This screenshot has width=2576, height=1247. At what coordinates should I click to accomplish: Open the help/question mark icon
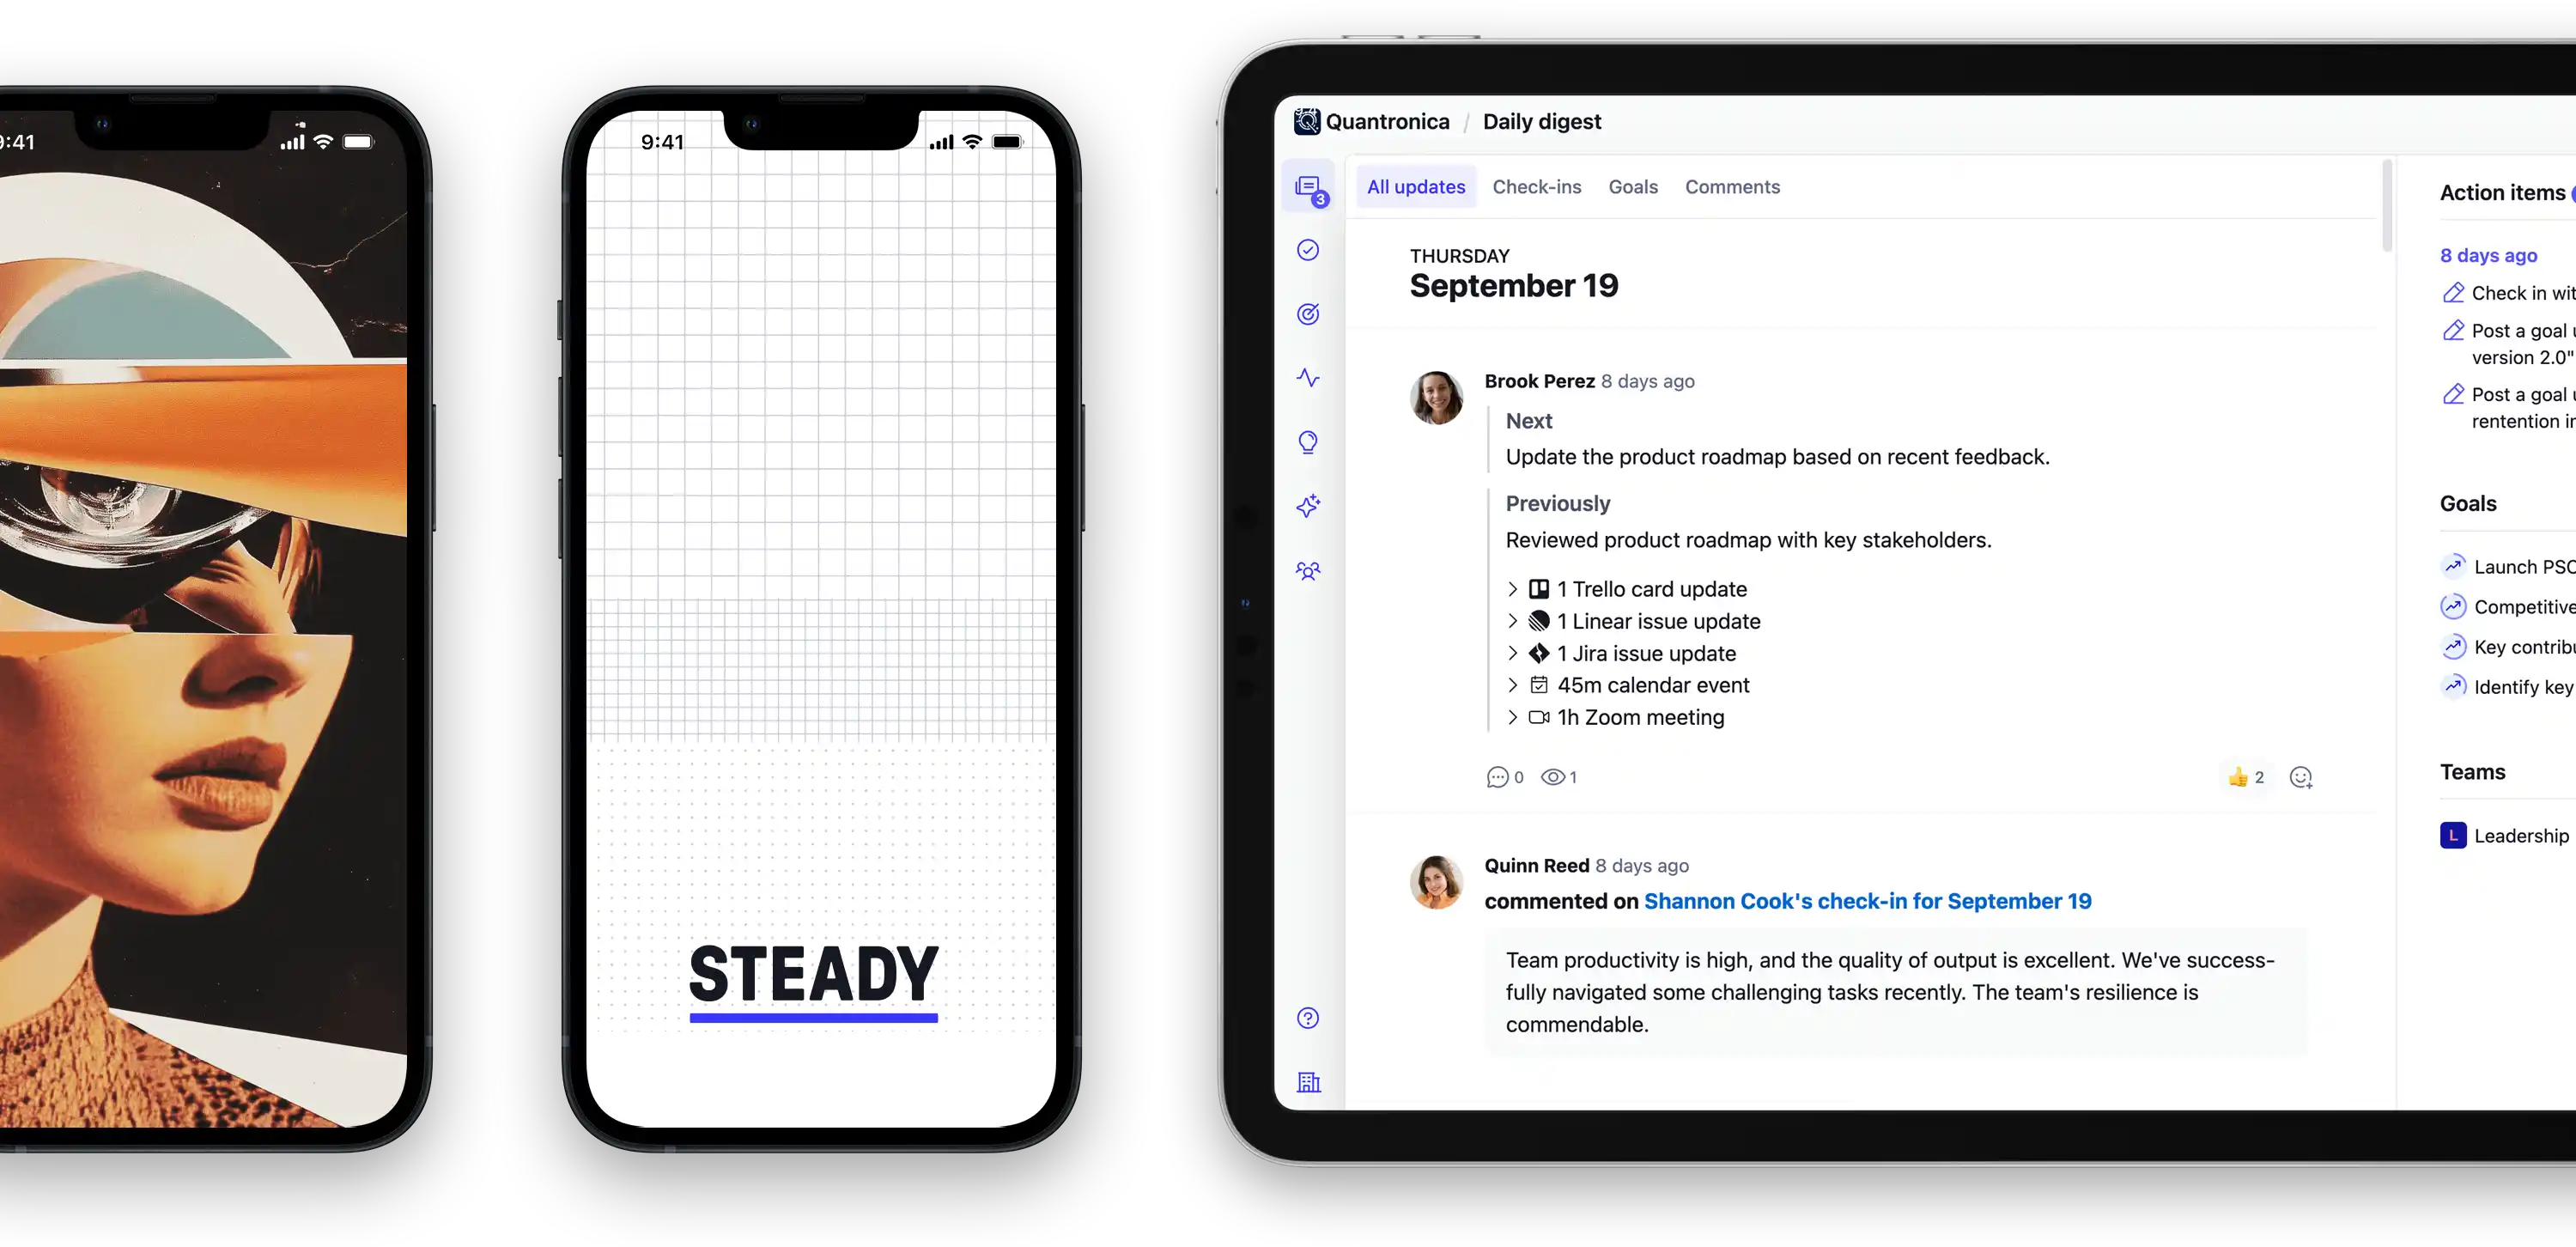tap(1308, 1019)
